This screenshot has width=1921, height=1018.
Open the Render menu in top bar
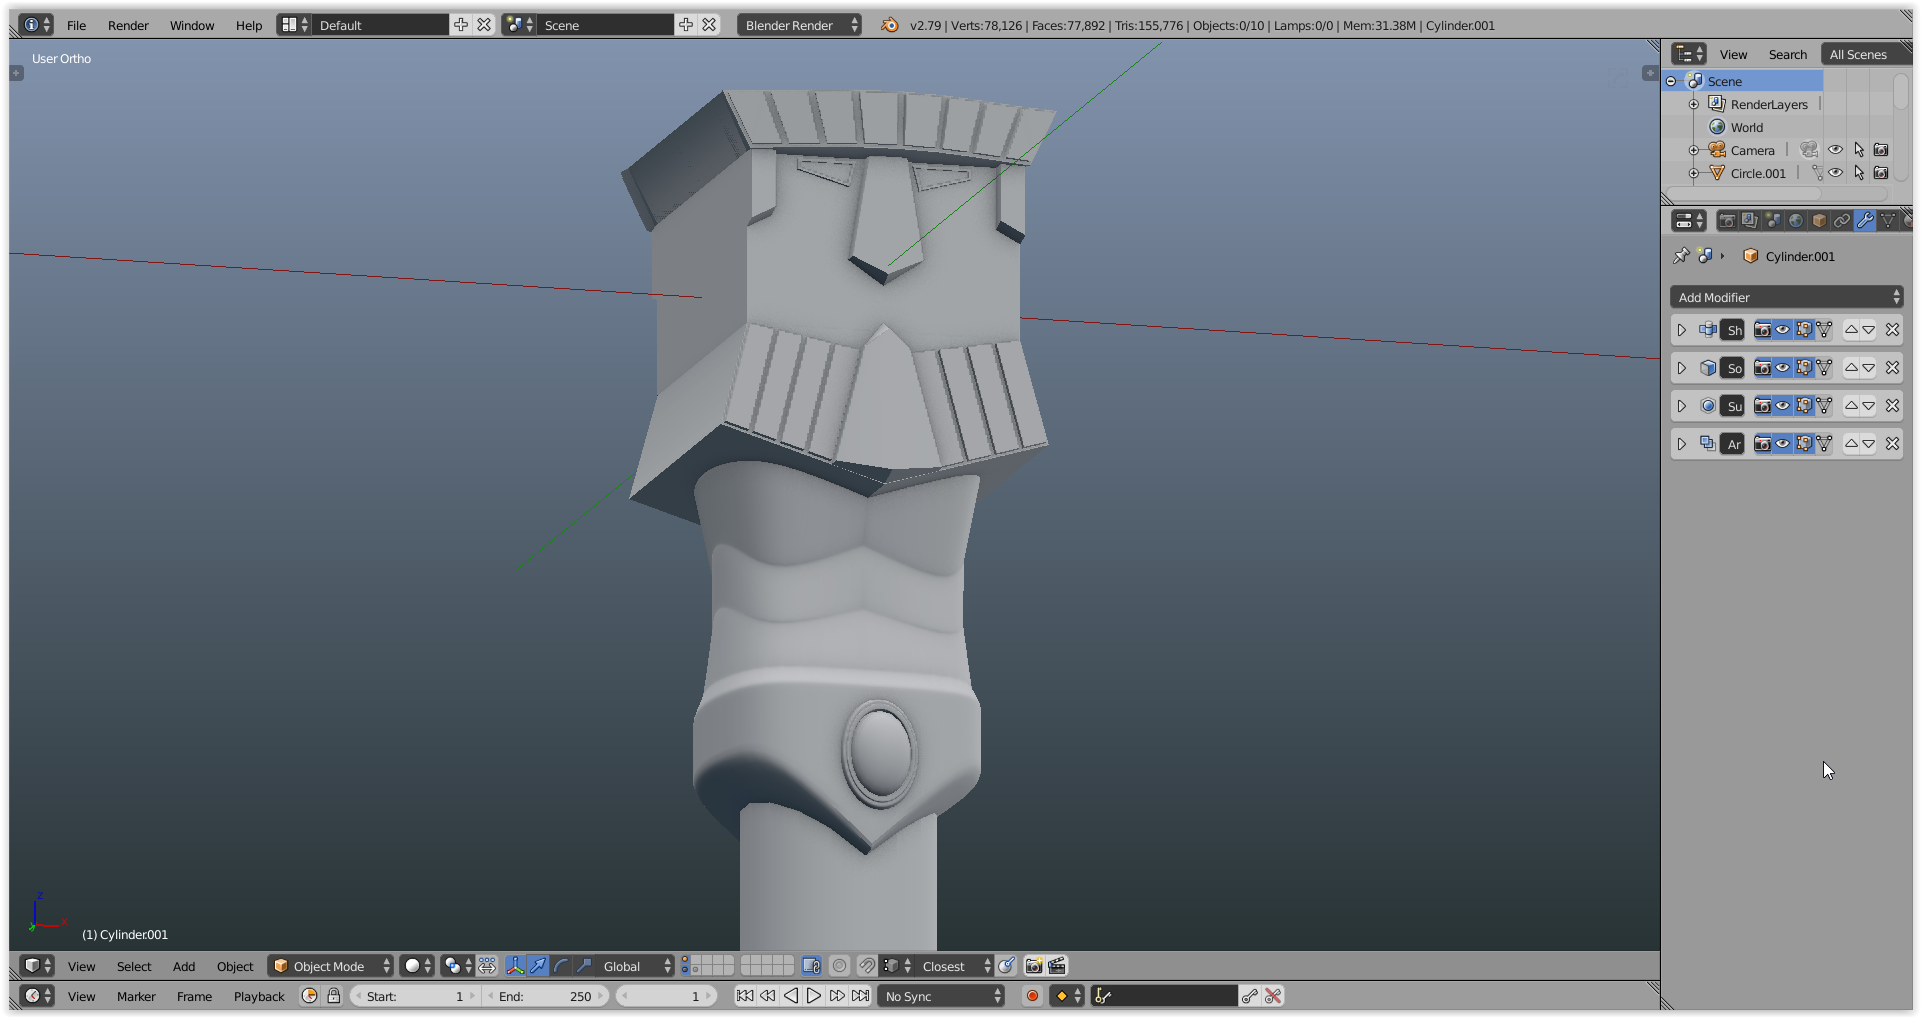(128, 25)
